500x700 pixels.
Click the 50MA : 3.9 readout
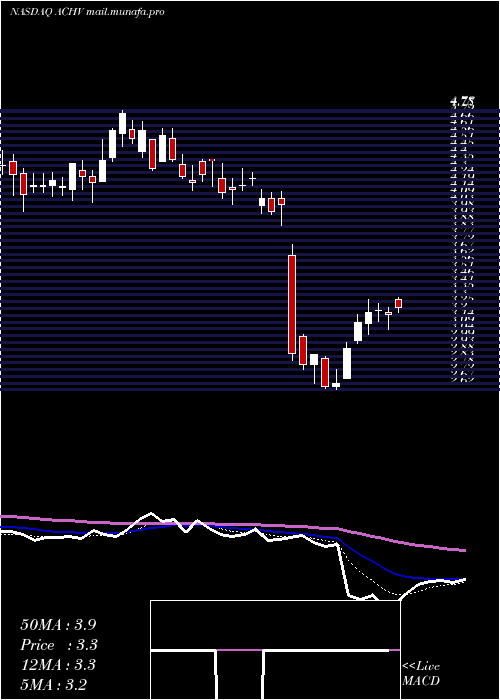(58, 625)
